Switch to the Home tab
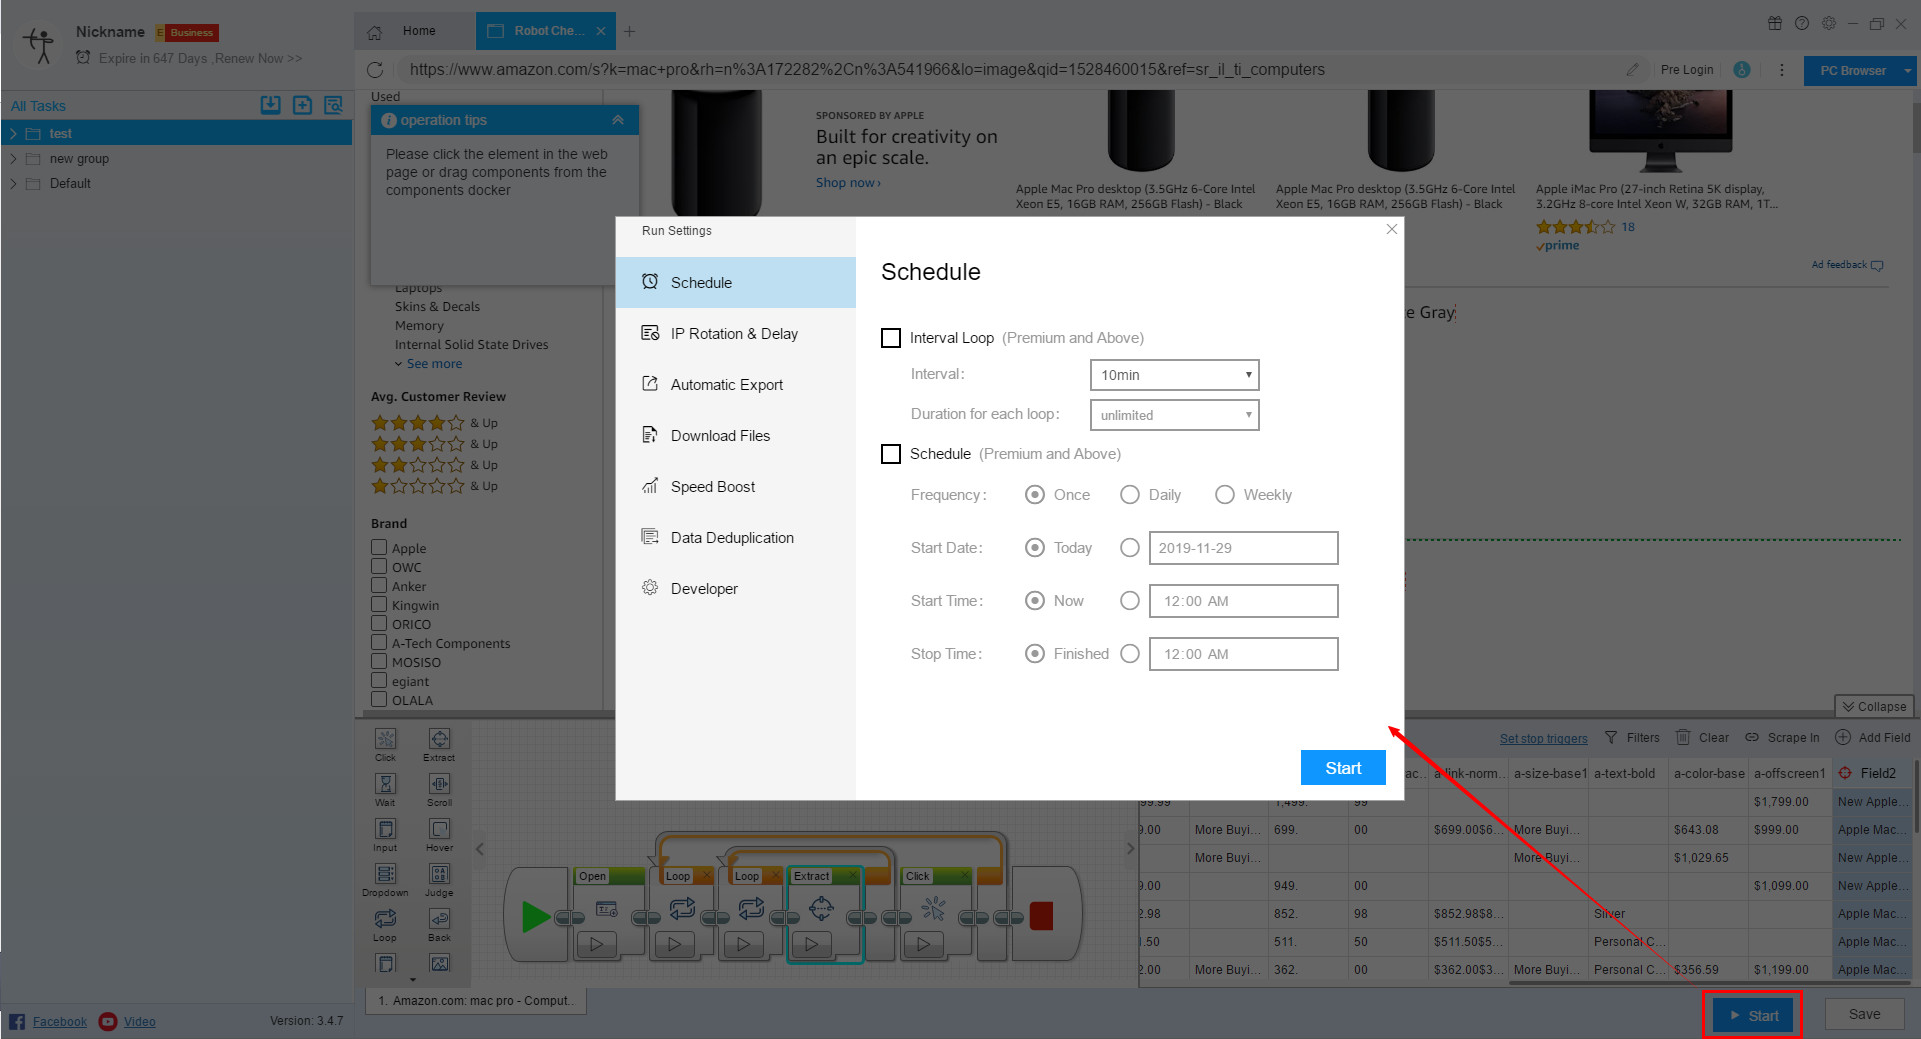 (x=419, y=31)
